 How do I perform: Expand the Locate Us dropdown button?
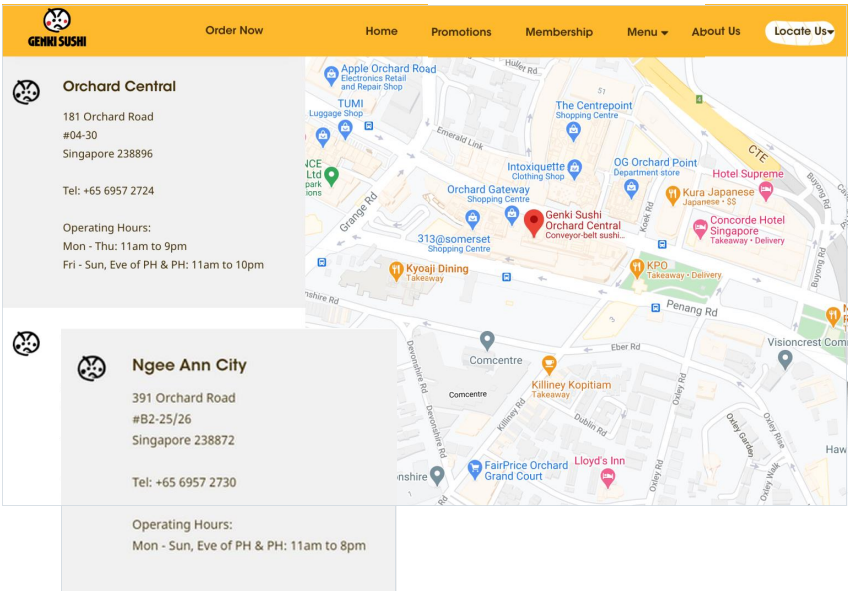[x=800, y=32]
